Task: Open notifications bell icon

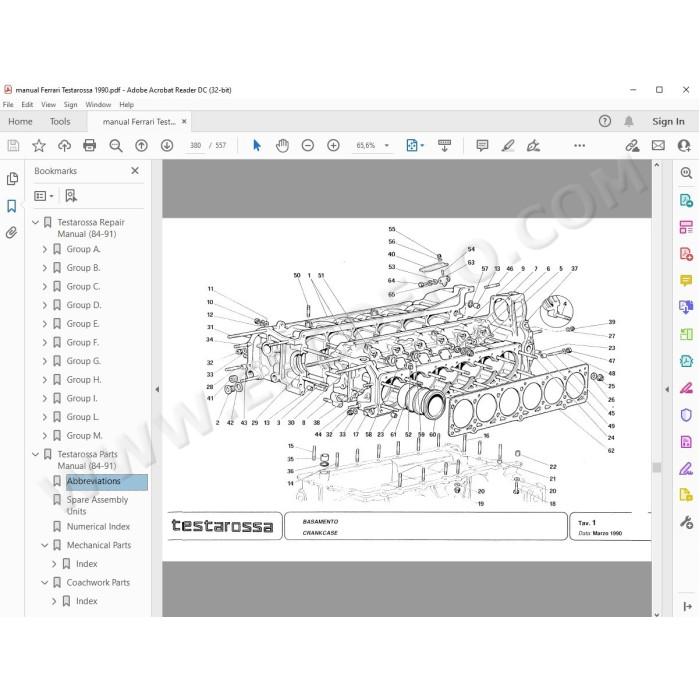Action: [x=629, y=121]
